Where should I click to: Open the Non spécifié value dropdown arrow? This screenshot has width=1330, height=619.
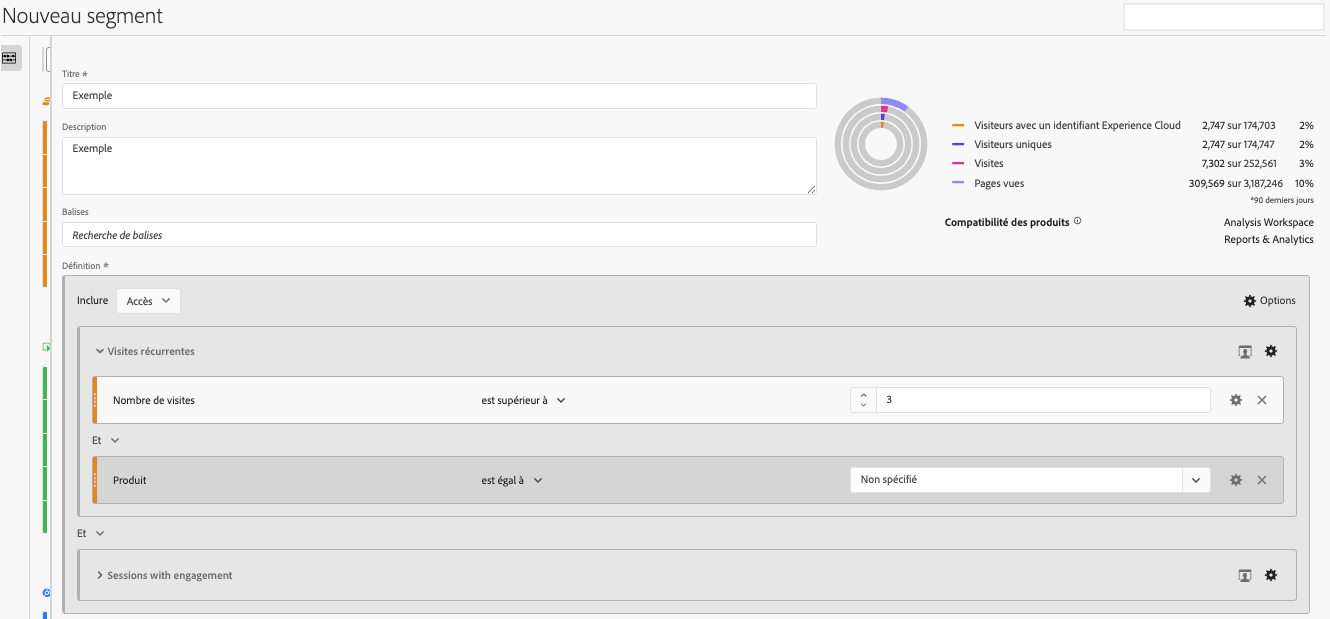tap(1196, 480)
